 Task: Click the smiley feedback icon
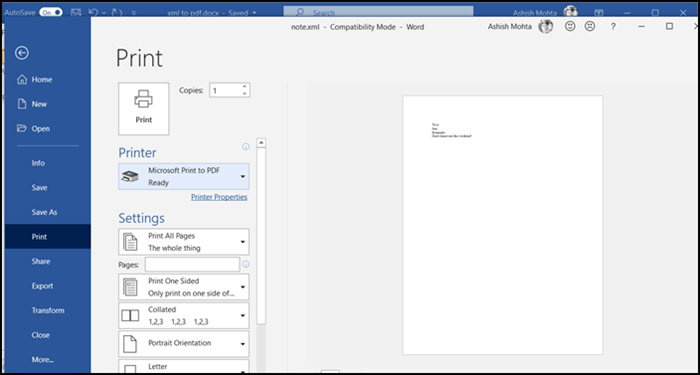click(x=570, y=26)
